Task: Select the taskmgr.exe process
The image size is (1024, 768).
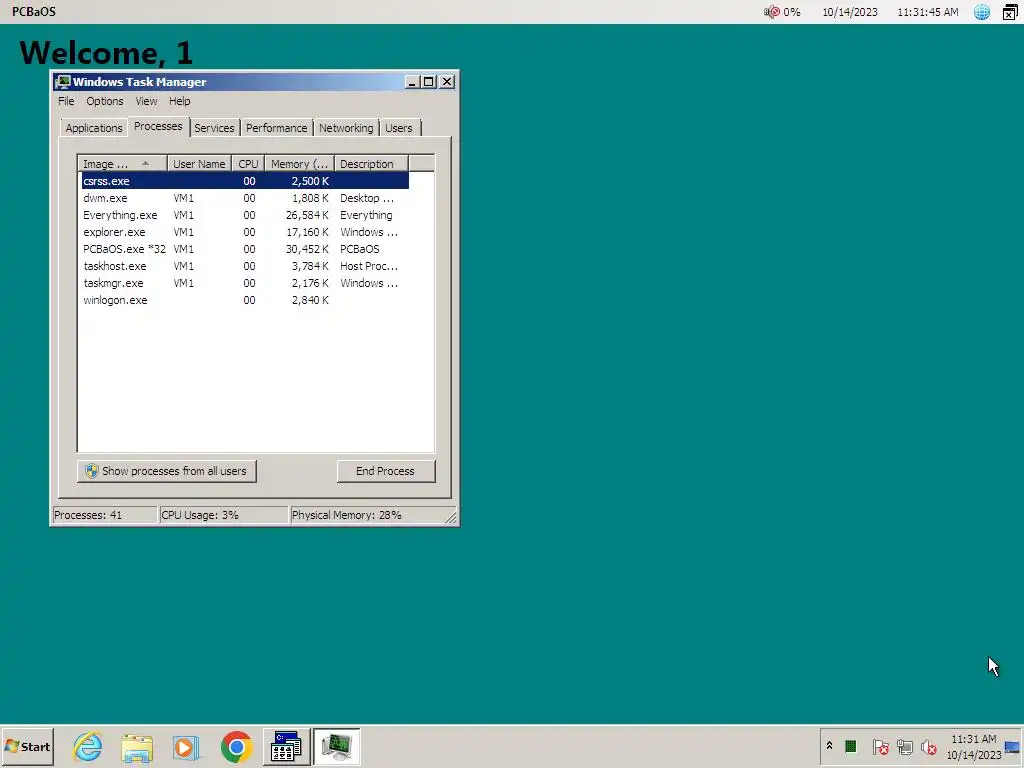Action: 245,283
